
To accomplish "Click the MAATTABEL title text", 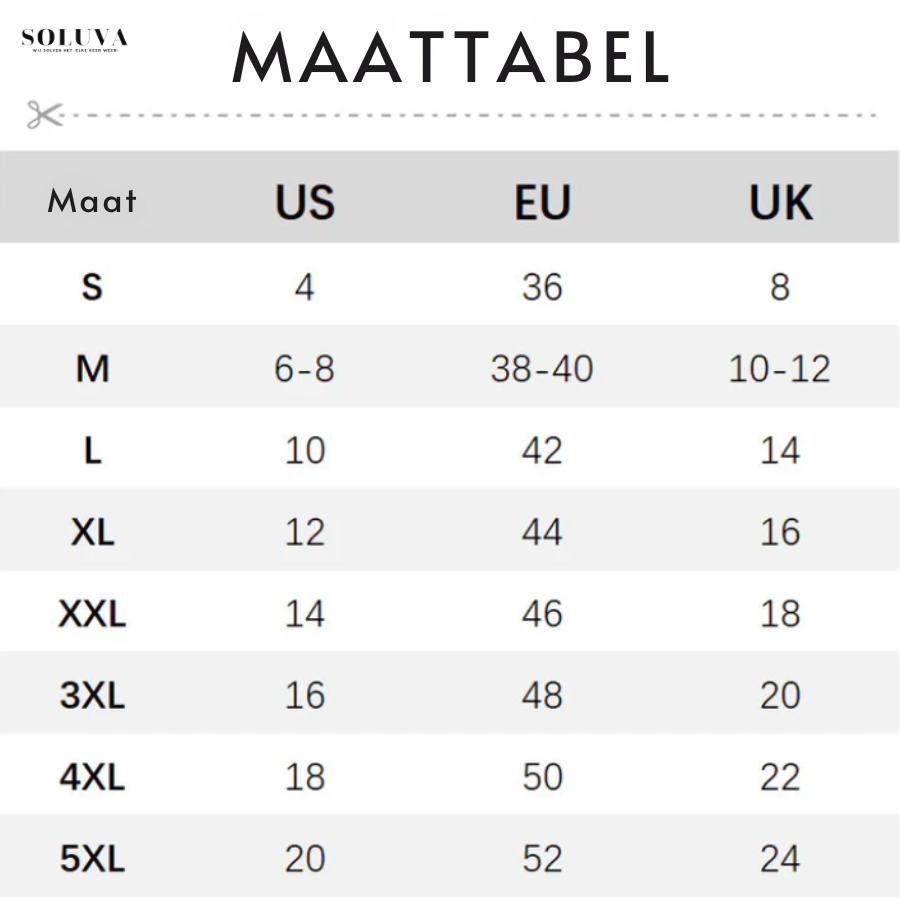I will point(450,59).
